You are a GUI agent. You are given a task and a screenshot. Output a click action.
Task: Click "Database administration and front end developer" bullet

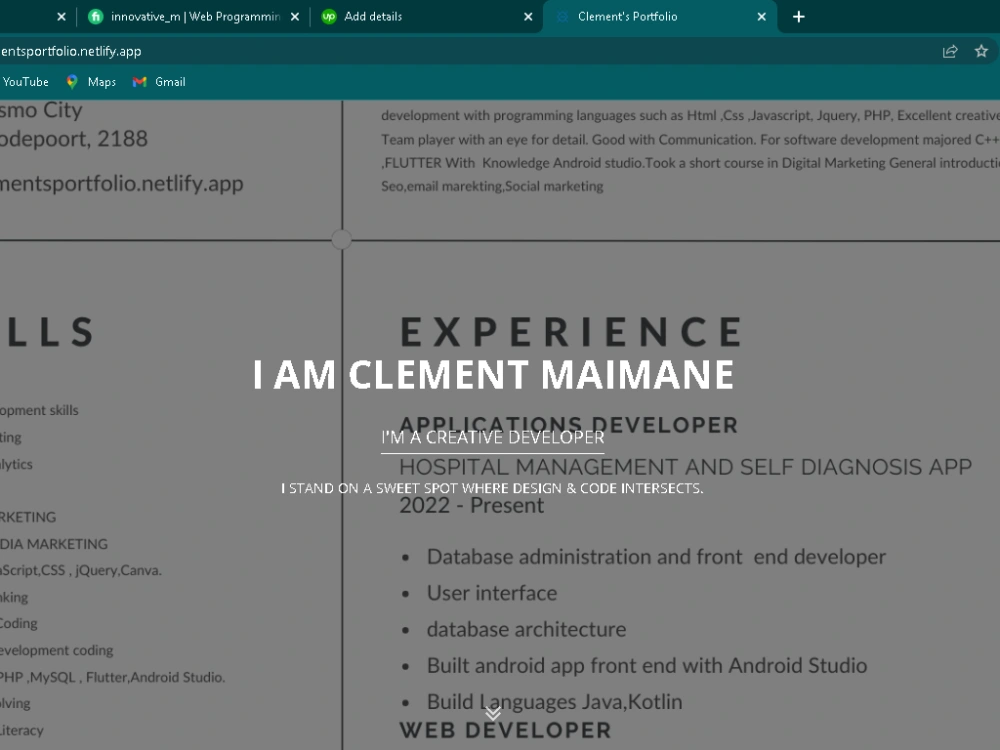pyautogui.click(x=656, y=557)
